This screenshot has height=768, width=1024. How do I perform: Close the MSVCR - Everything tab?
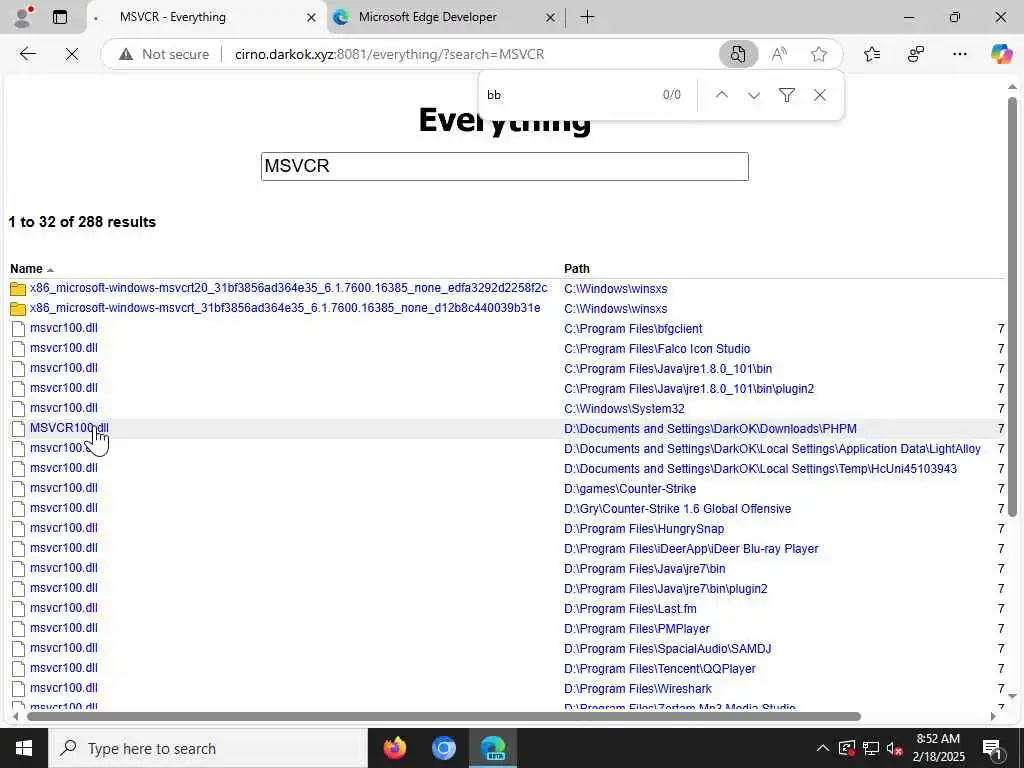(312, 18)
